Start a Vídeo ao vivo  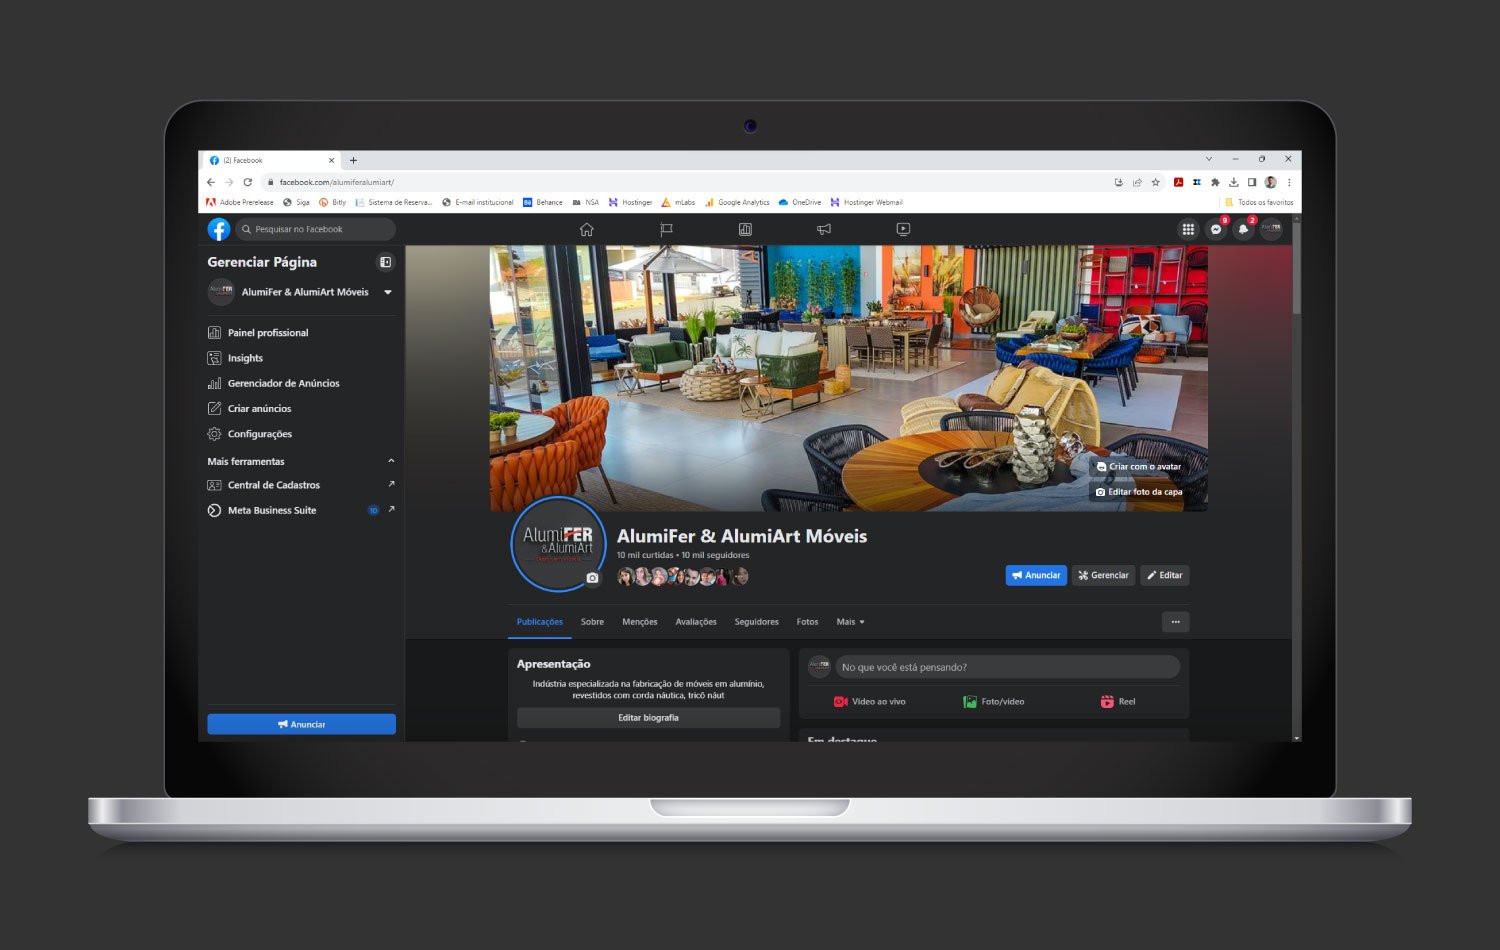(x=870, y=702)
